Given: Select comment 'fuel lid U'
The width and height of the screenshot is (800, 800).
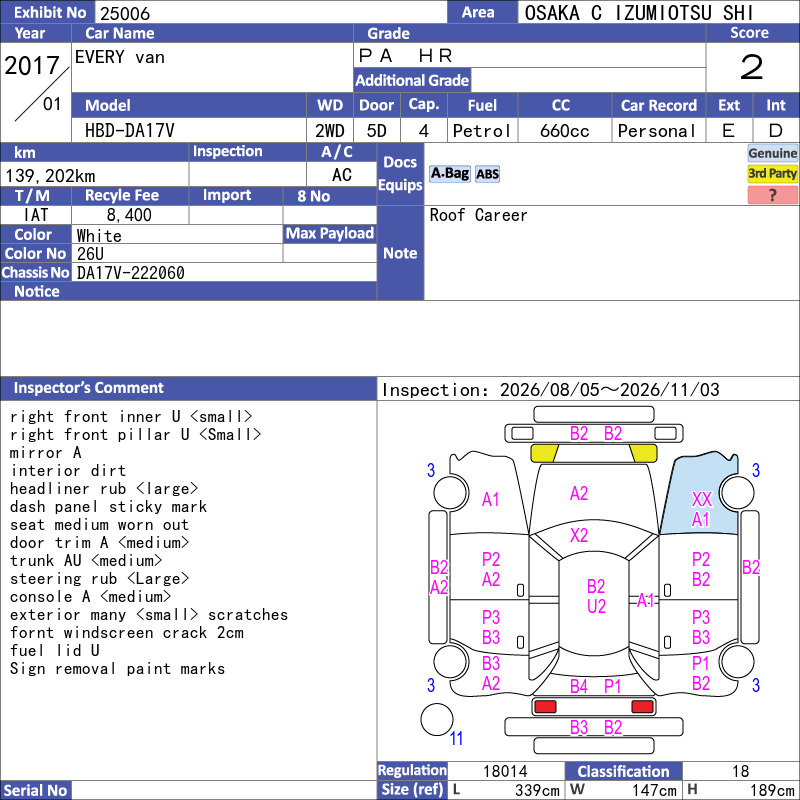Looking at the screenshot, I should pyautogui.click(x=55, y=651).
